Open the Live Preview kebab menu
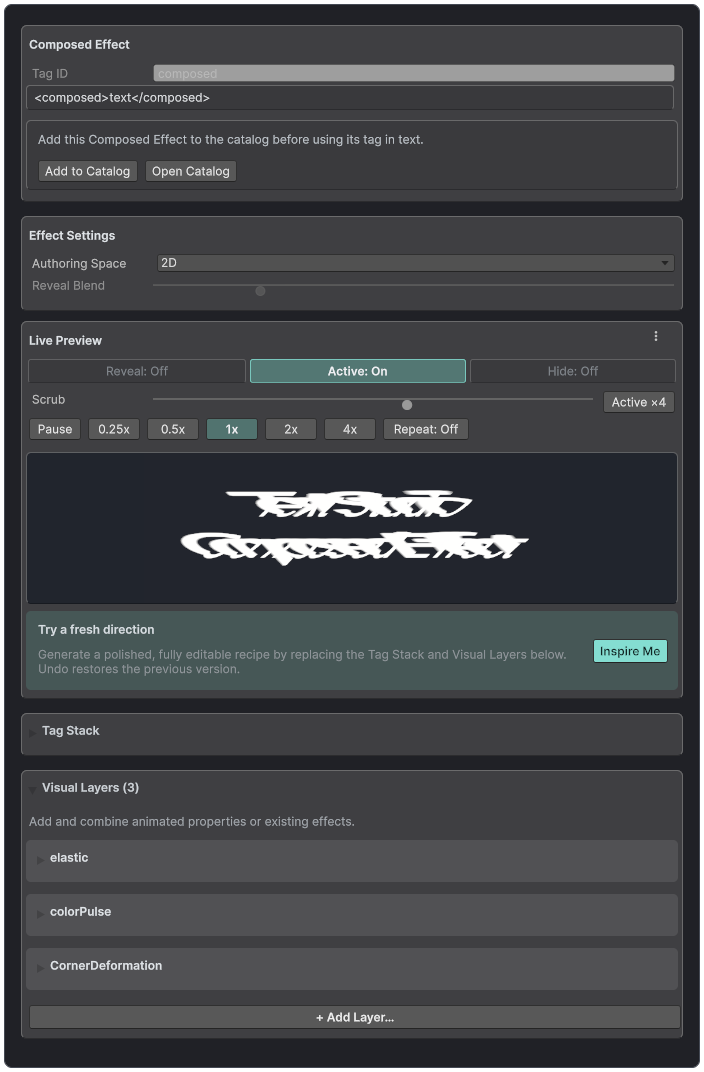The image size is (704, 1072). 655,336
